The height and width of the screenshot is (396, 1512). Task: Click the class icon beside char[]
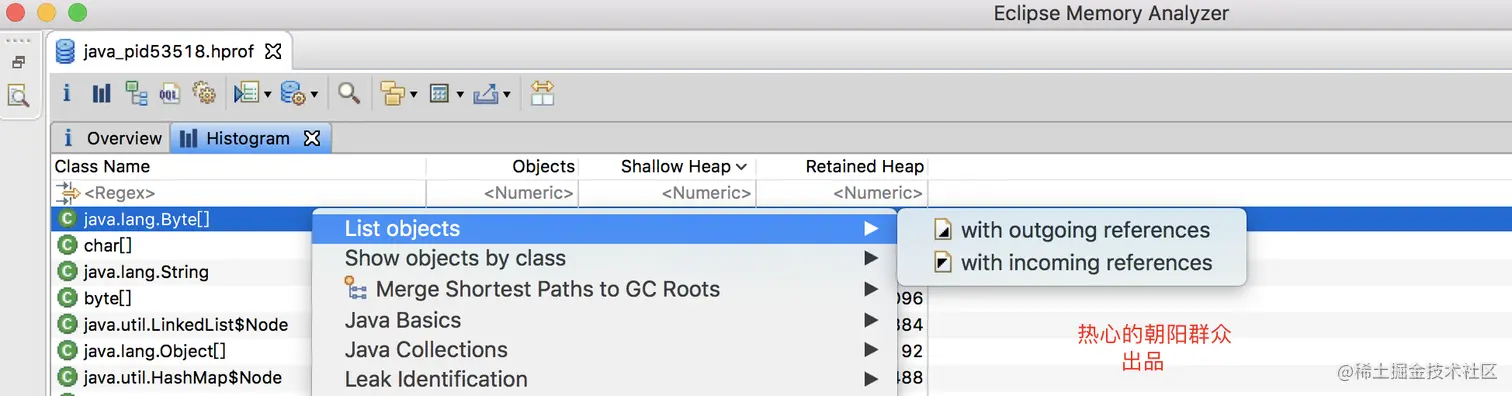(67, 245)
